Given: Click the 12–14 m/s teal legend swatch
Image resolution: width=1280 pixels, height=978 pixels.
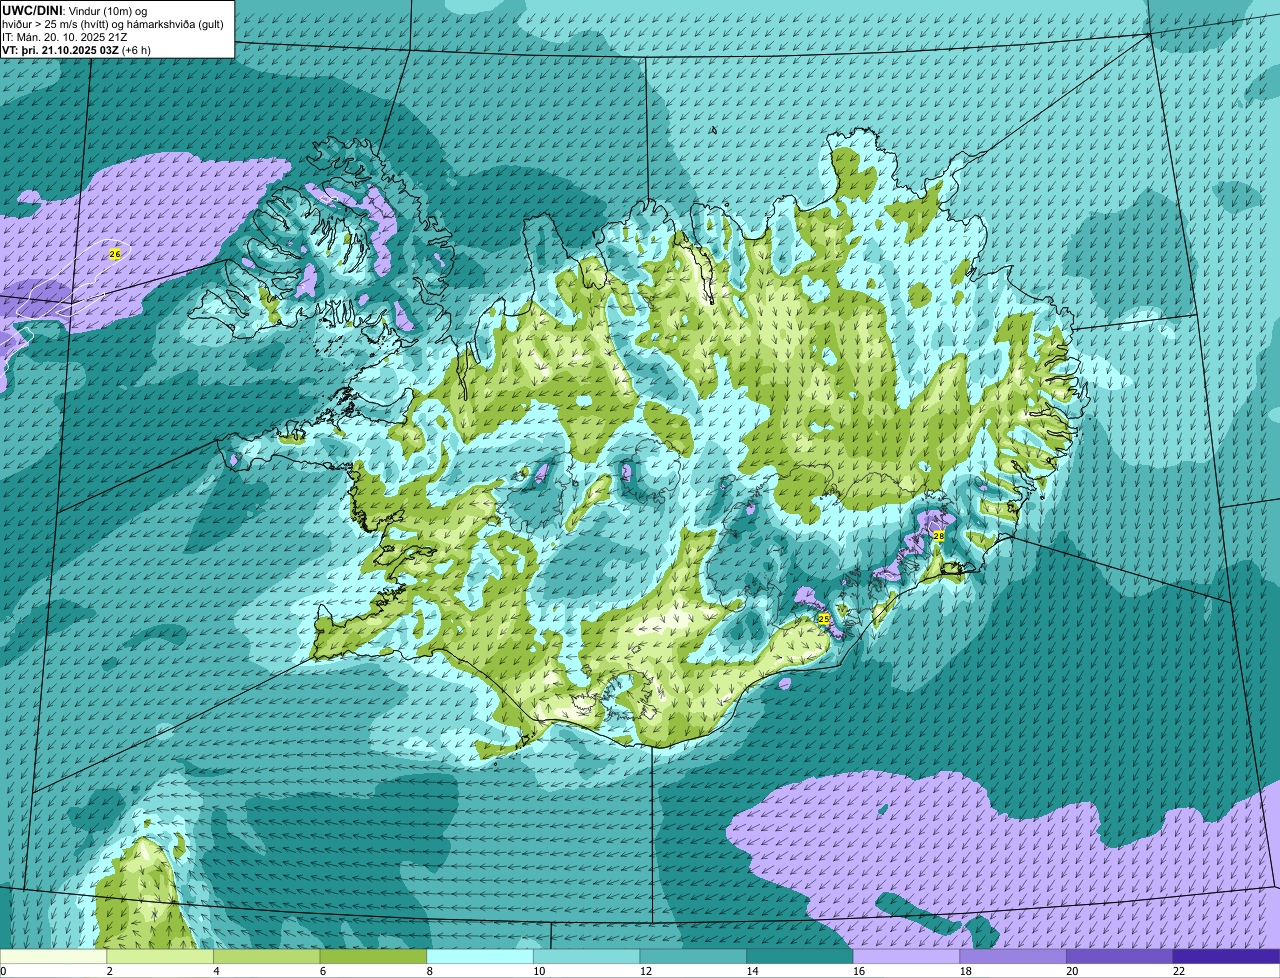Looking at the screenshot, I should [x=693, y=957].
